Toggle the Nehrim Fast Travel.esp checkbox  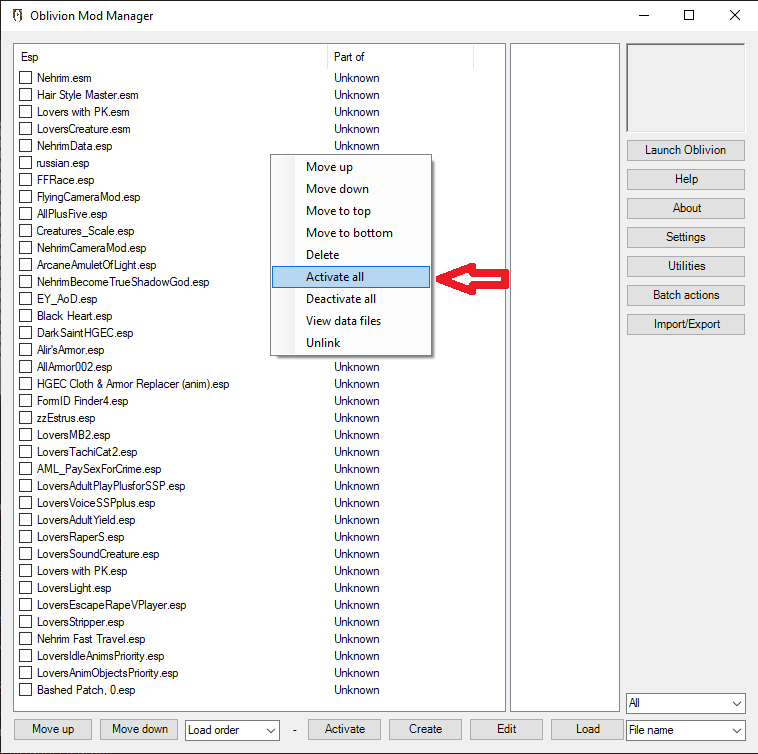tap(26, 639)
